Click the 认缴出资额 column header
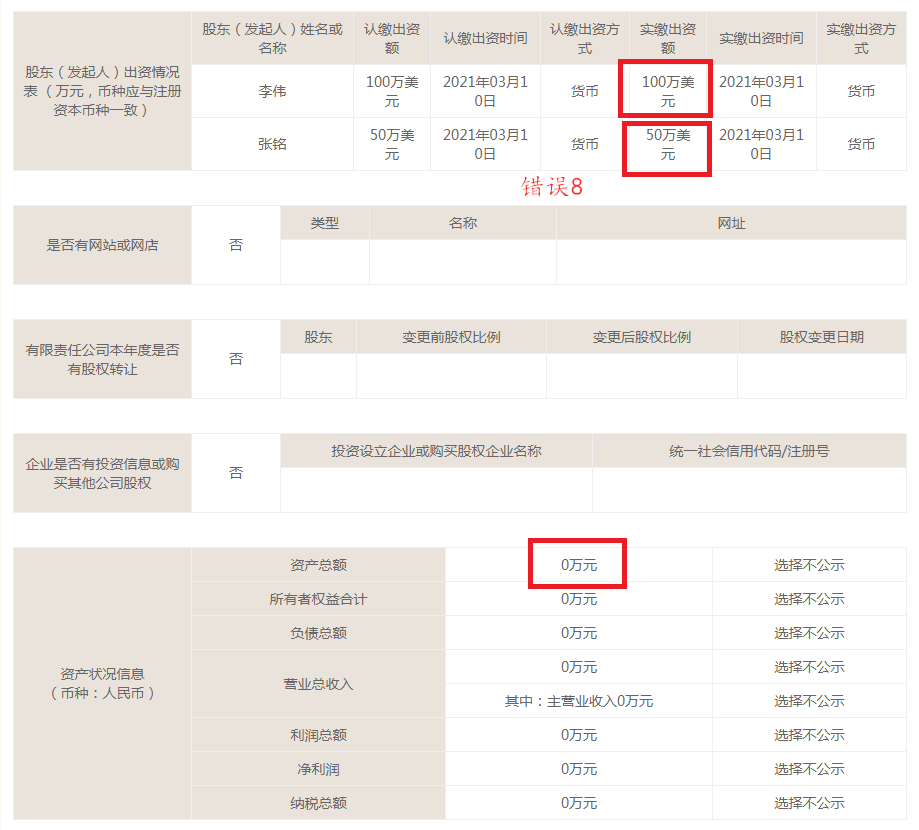 pyautogui.click(x=392, y=38)
